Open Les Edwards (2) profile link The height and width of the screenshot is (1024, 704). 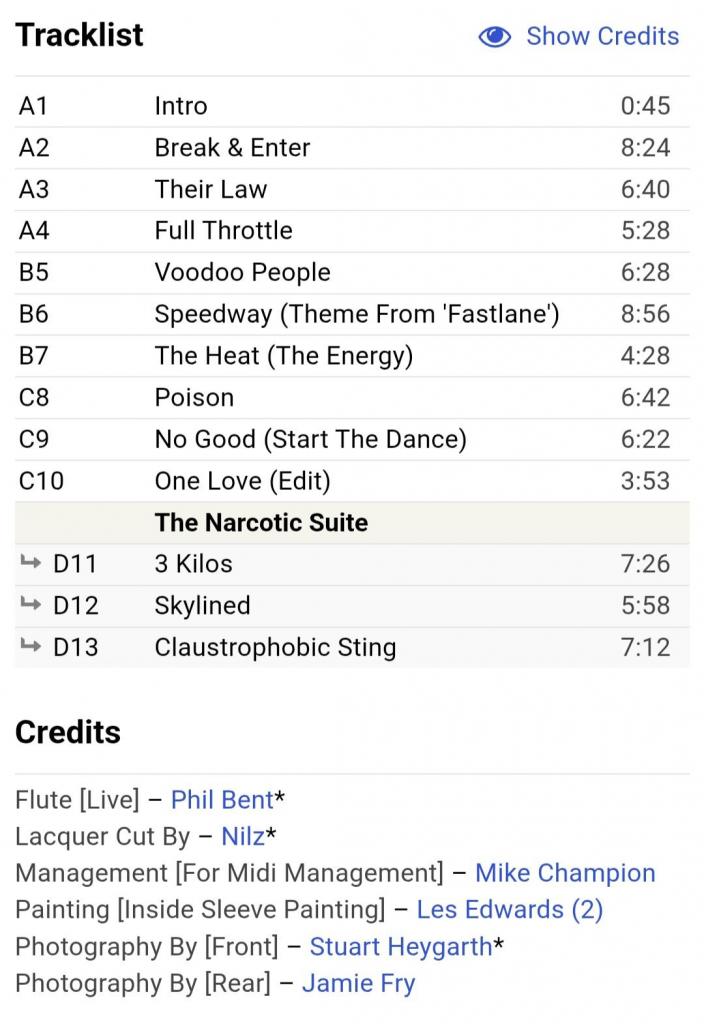click(509, 909)
